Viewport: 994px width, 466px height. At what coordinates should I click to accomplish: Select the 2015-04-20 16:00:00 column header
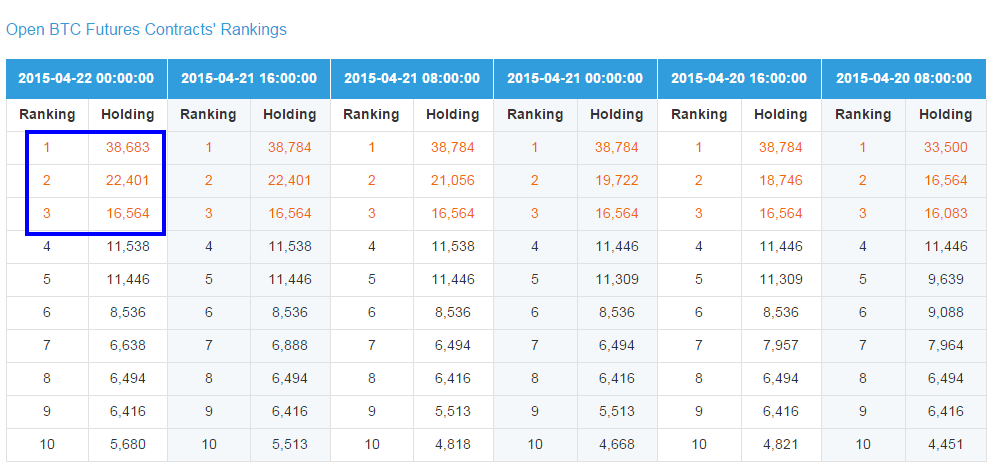click(x=739, y=79)
